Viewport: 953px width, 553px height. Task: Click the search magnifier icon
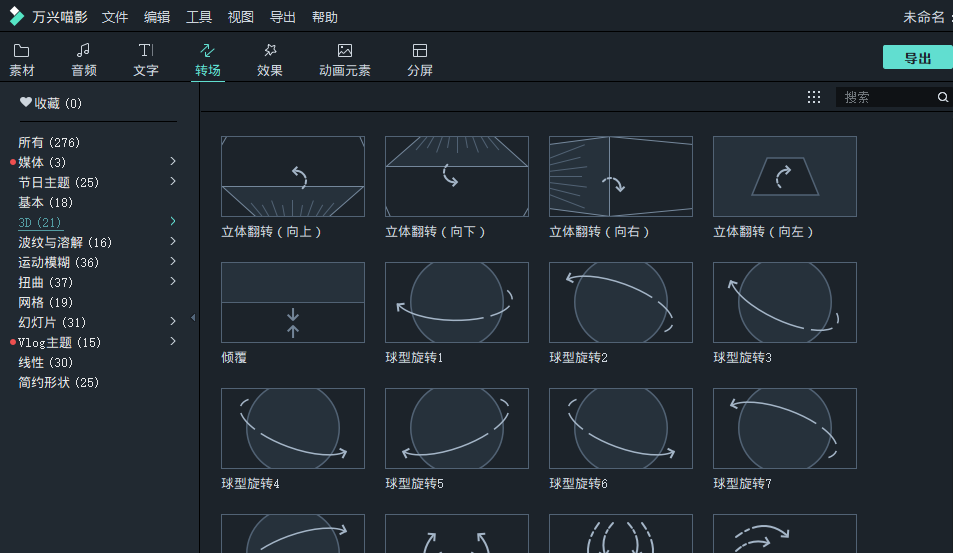(942, 97)
